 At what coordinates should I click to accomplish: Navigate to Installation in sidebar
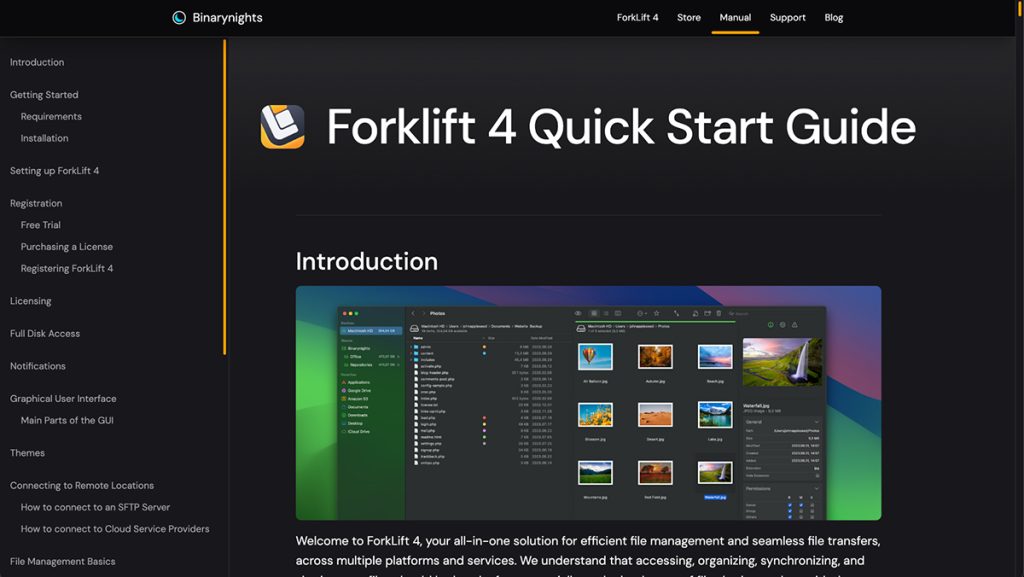coord(45,139)
